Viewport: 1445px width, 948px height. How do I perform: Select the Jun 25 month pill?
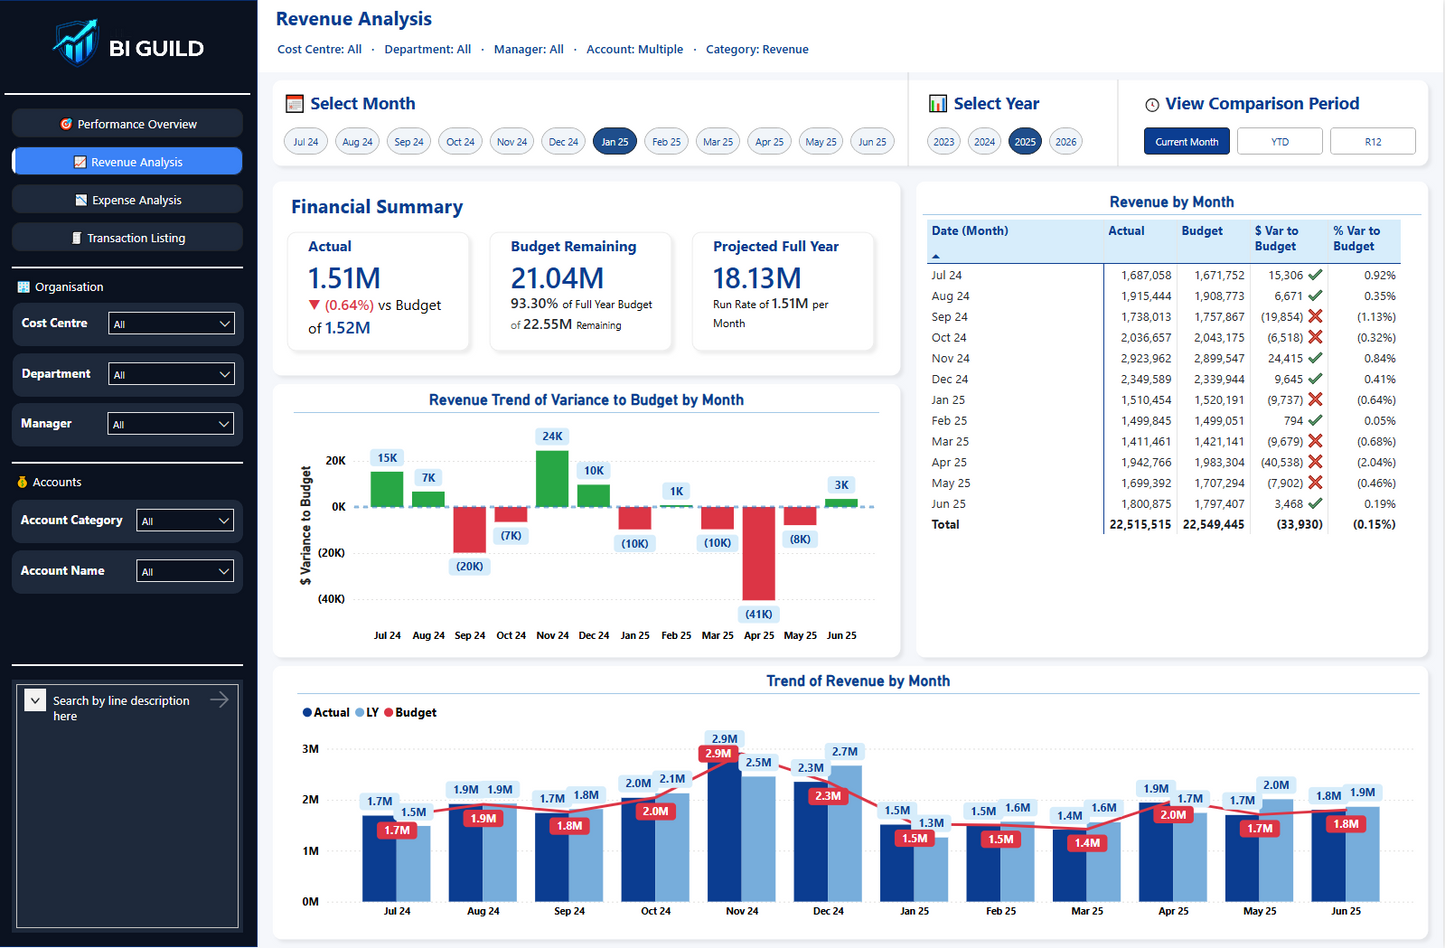(872, 141)
